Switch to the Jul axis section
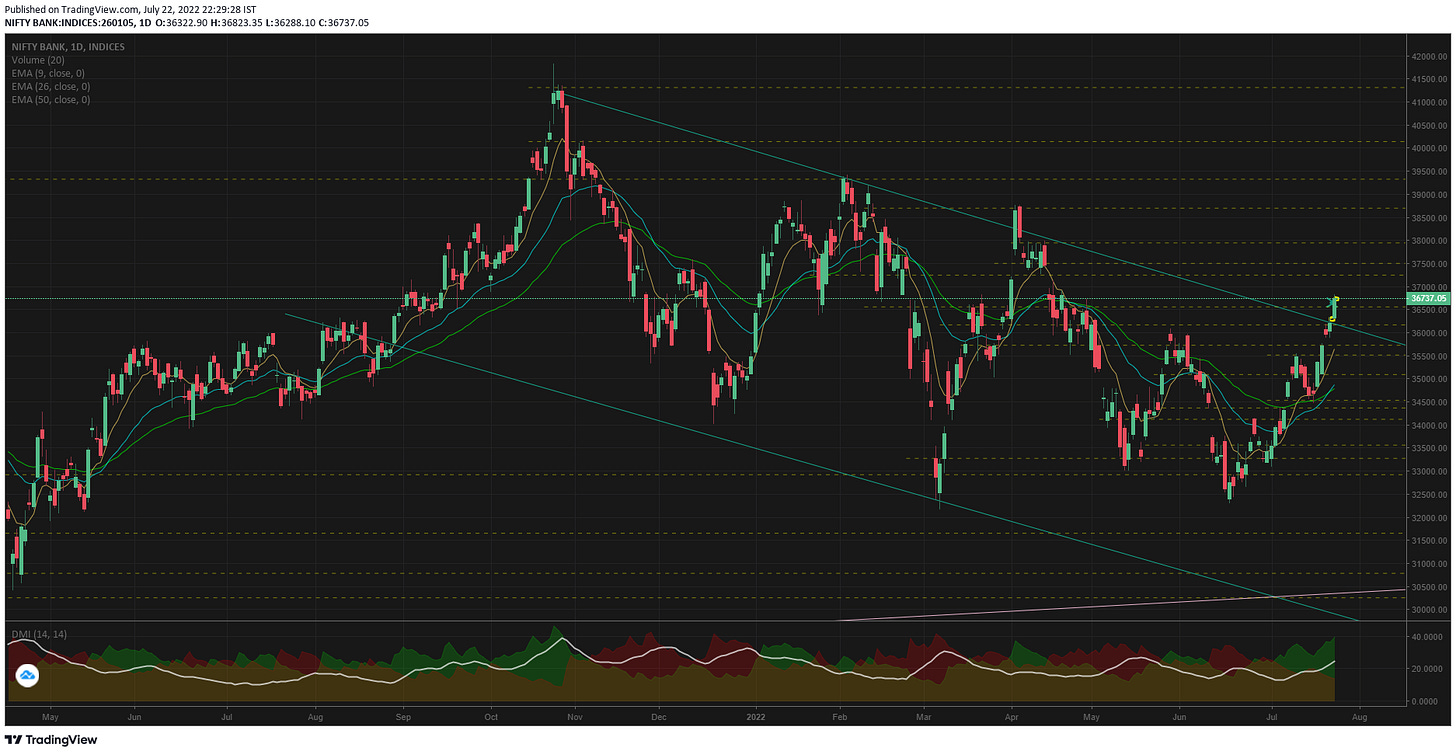 [x=1270, y=717]
